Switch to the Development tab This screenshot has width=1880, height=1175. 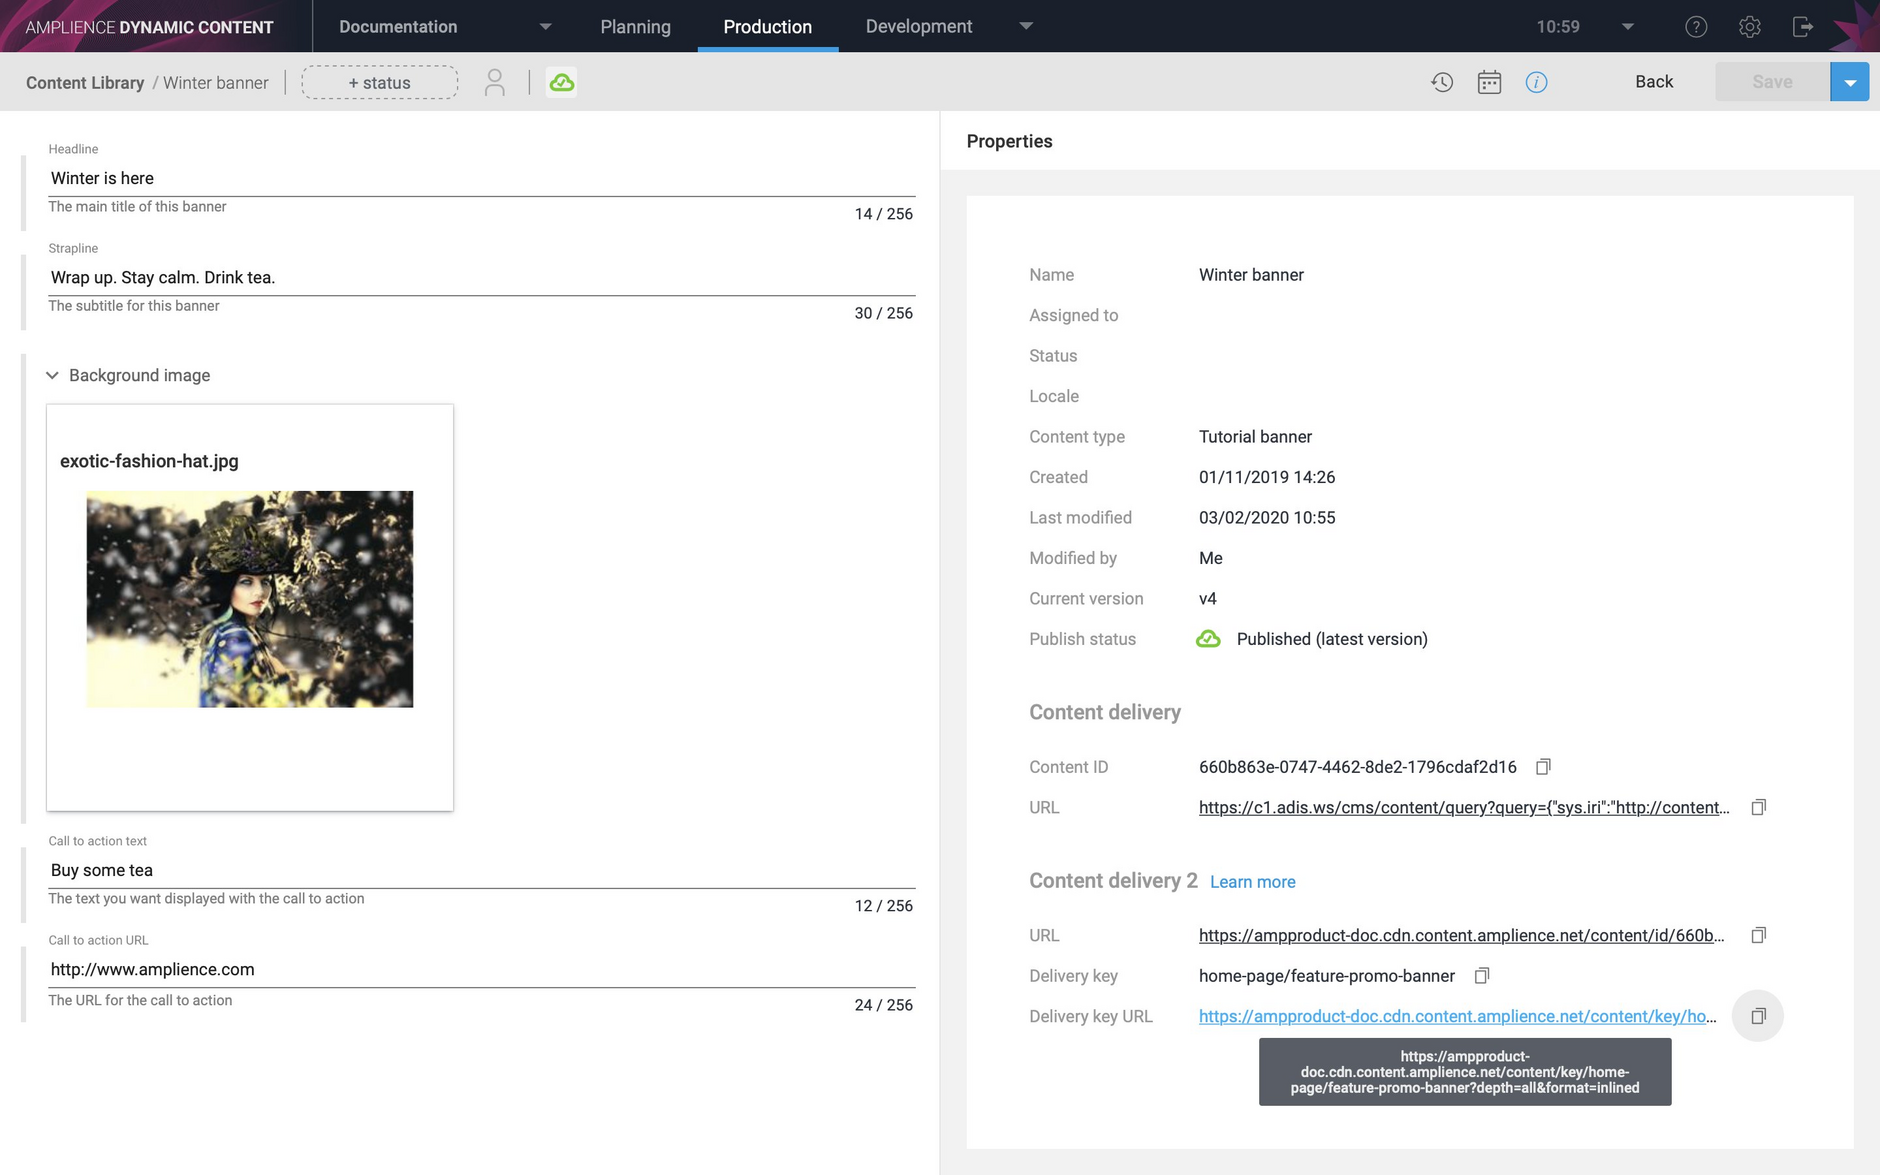click(918, 26)
